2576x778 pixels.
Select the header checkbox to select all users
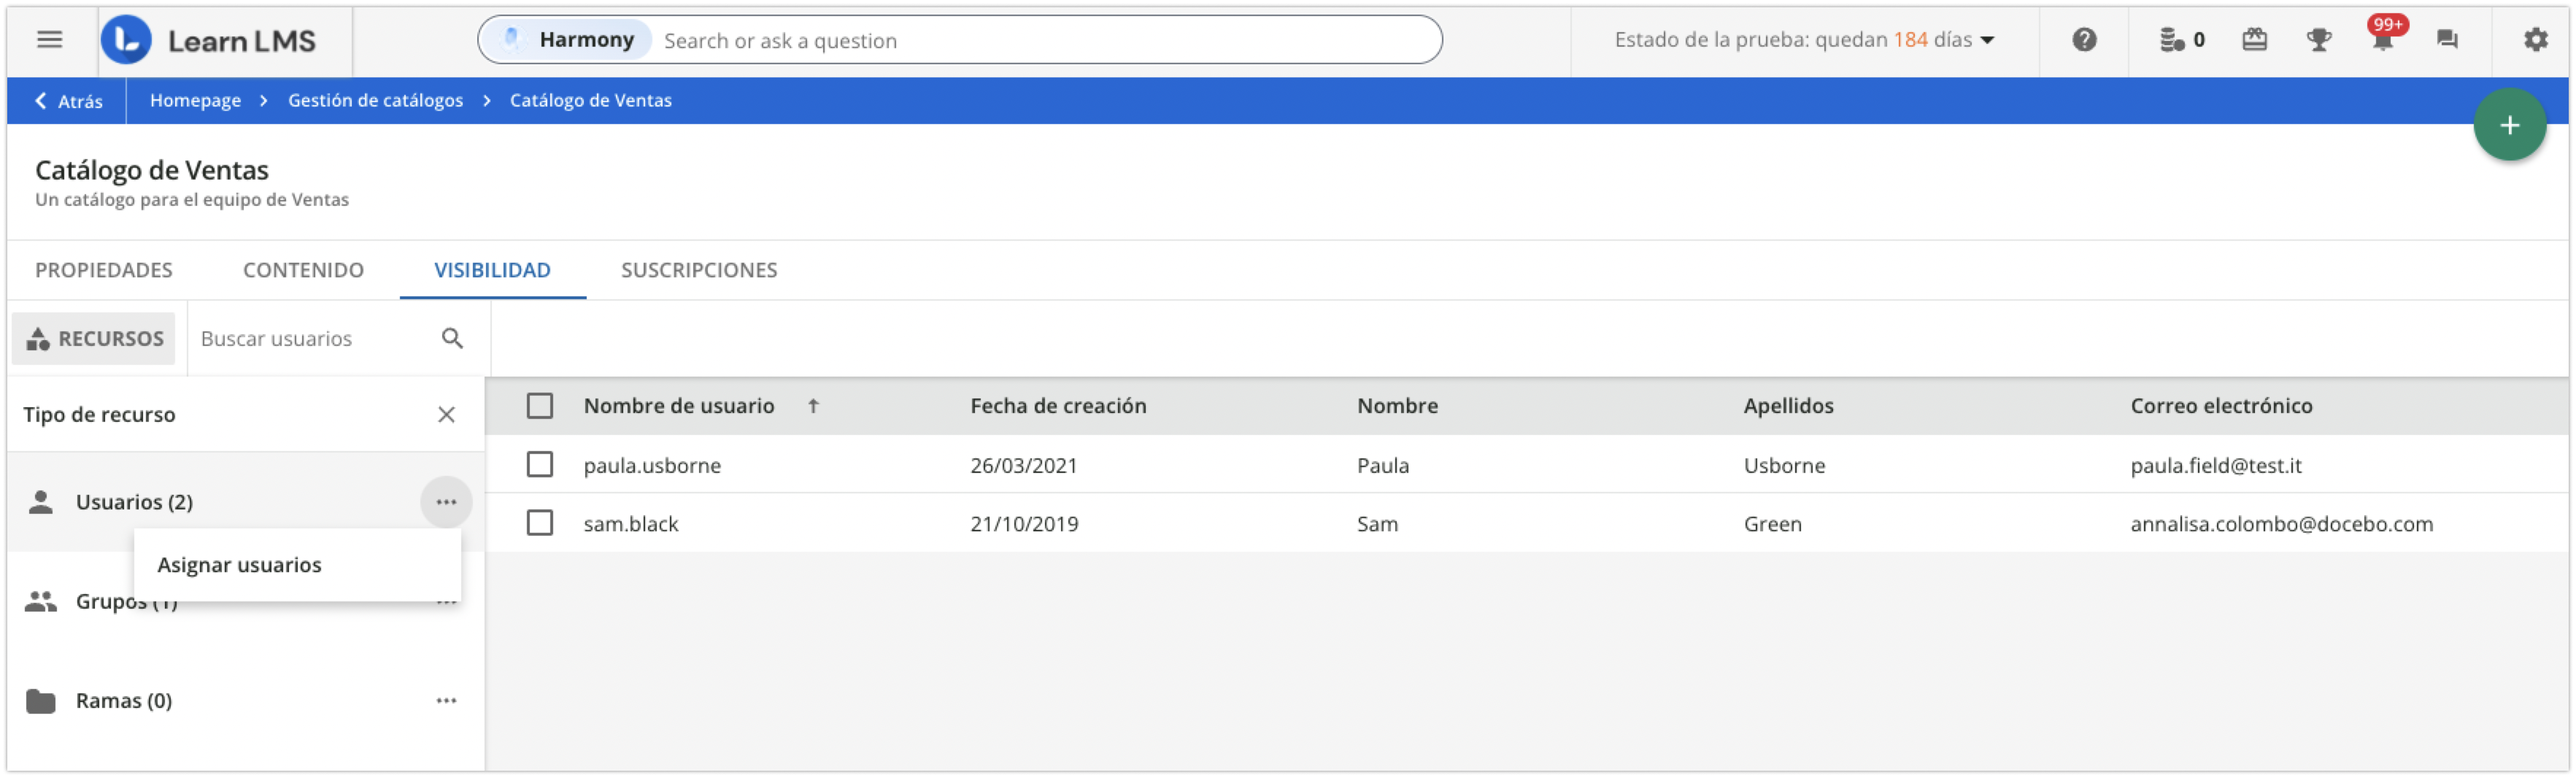(539, 406)
